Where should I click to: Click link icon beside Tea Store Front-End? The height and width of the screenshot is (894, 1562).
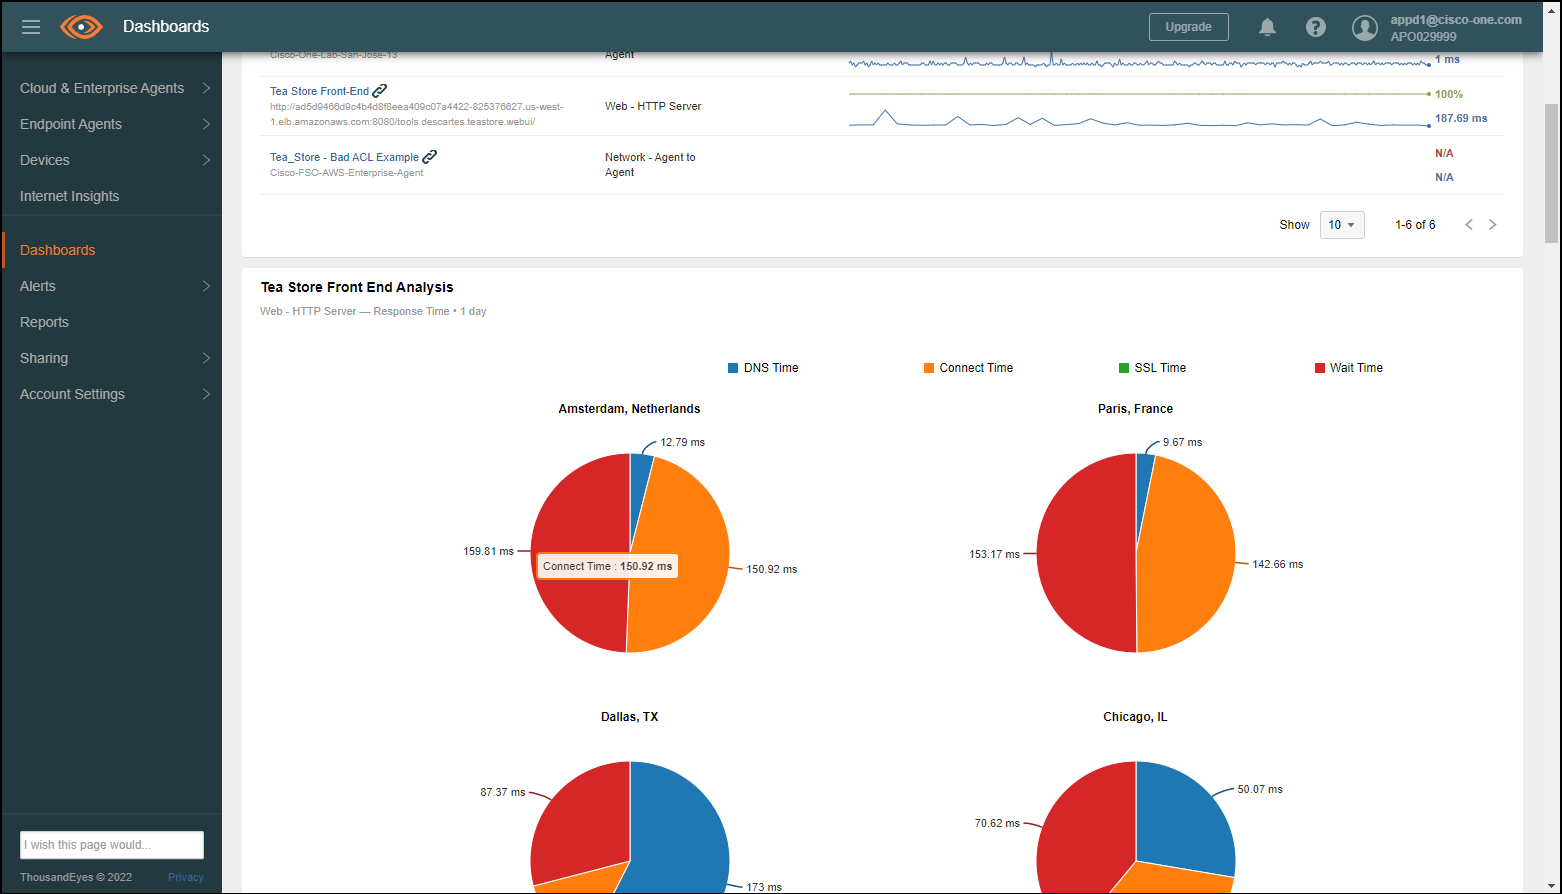[x=380, y=91]
